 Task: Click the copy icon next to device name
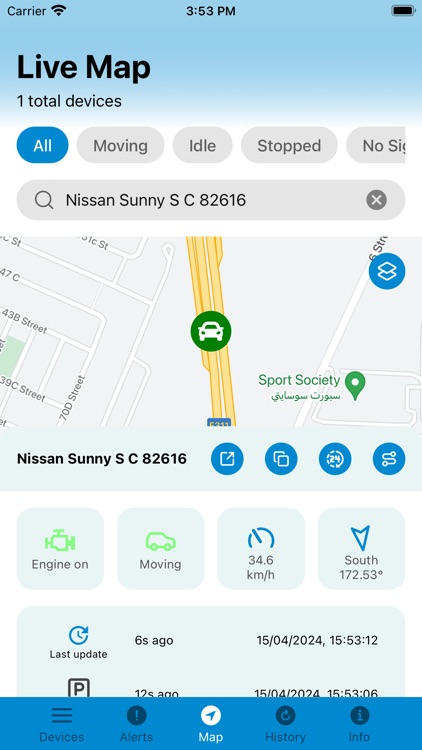coord(281,459)
